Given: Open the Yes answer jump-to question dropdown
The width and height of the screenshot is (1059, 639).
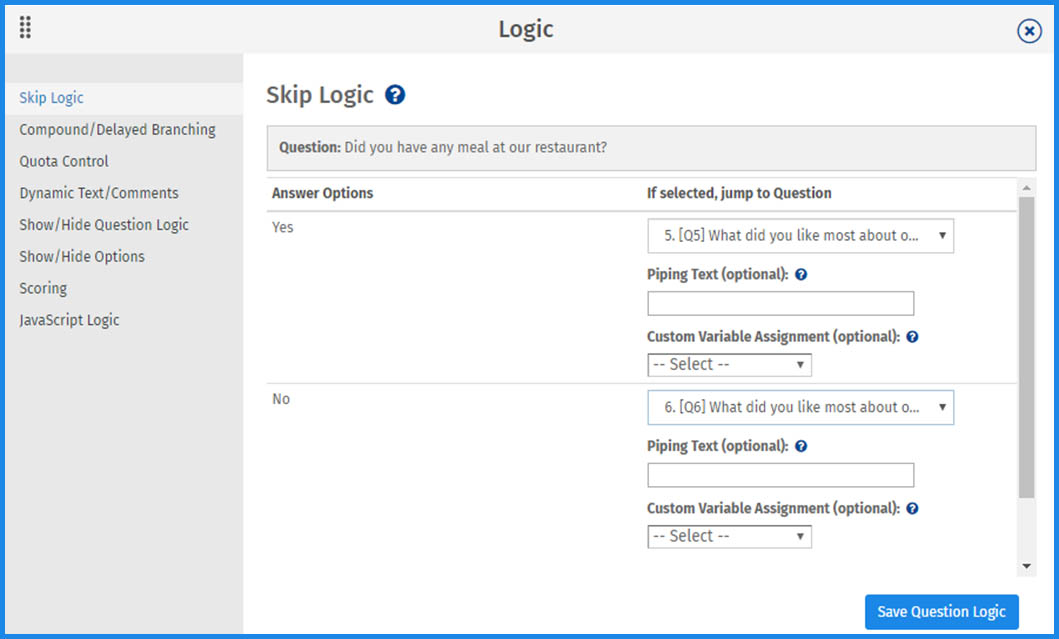Looking at the screenshot, I should click(x=800, y=237).
